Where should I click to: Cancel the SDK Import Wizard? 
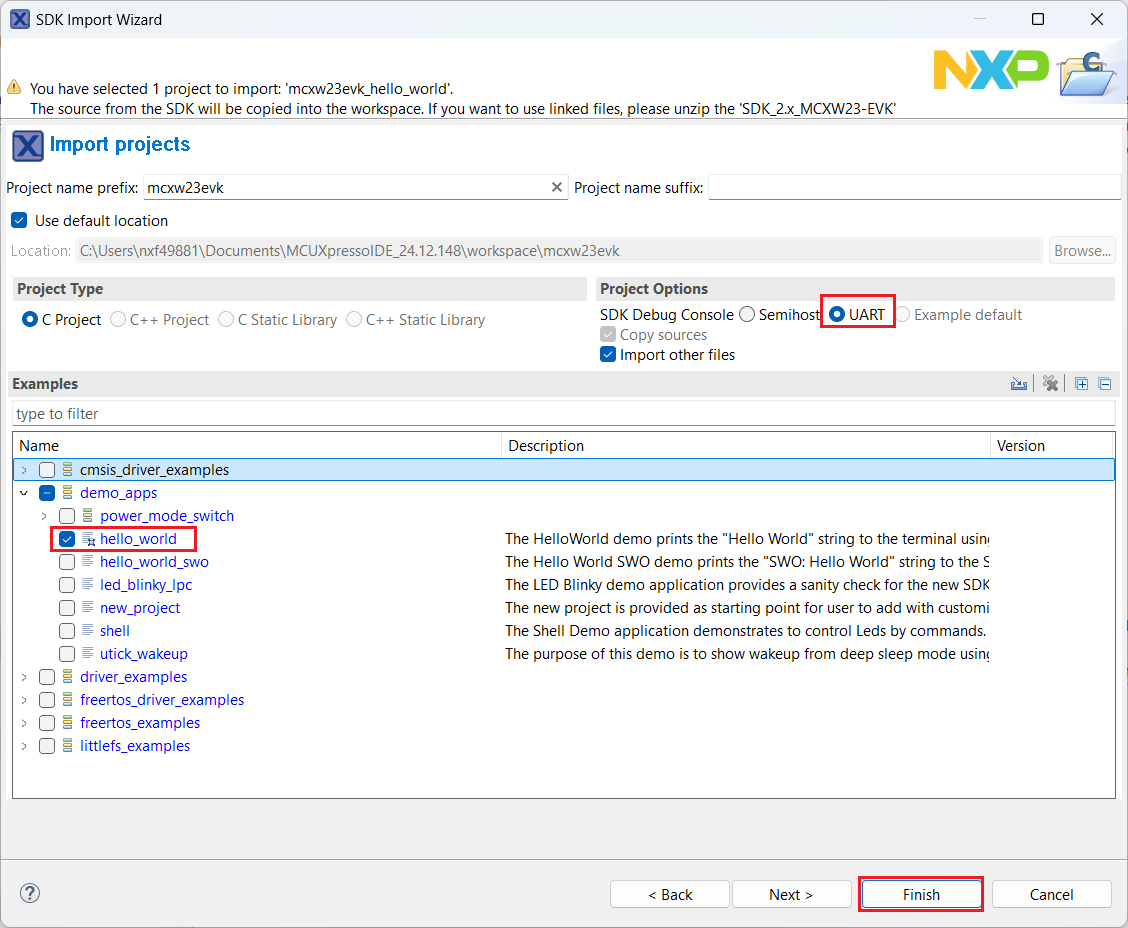(x=1051, y=894)
